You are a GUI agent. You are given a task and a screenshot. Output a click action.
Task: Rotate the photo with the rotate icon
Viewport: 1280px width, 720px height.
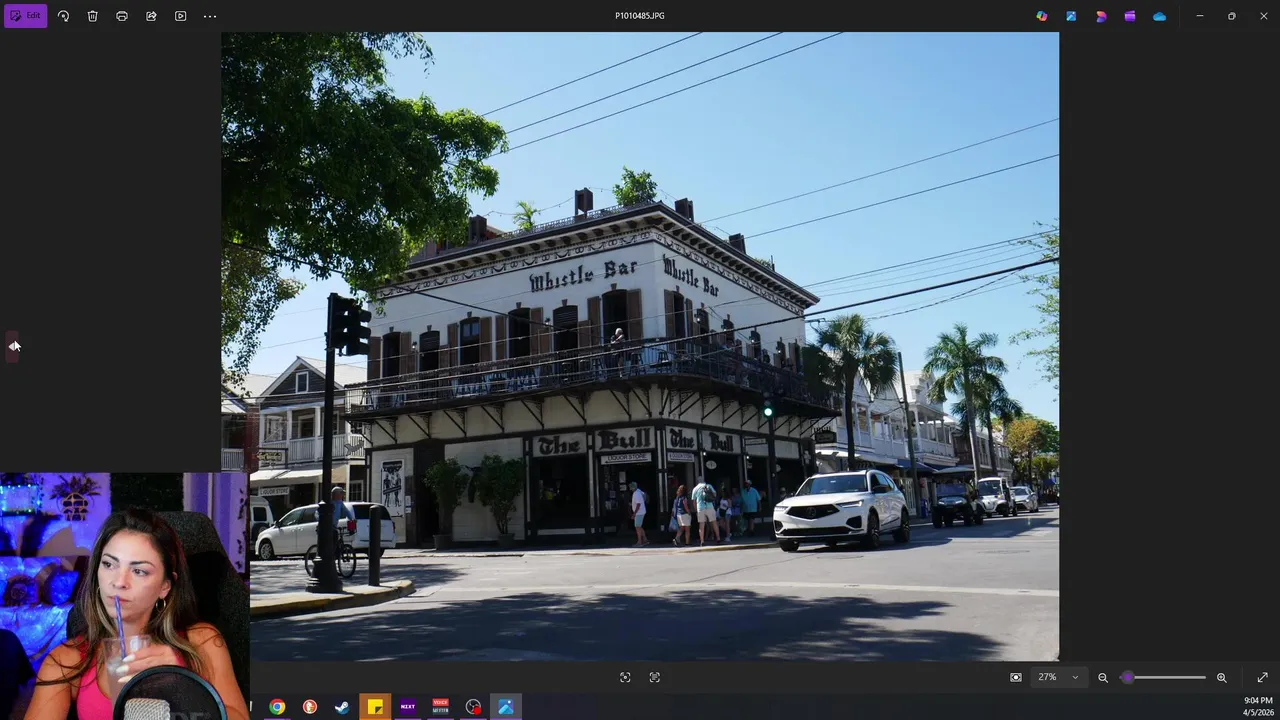(63, 16)
